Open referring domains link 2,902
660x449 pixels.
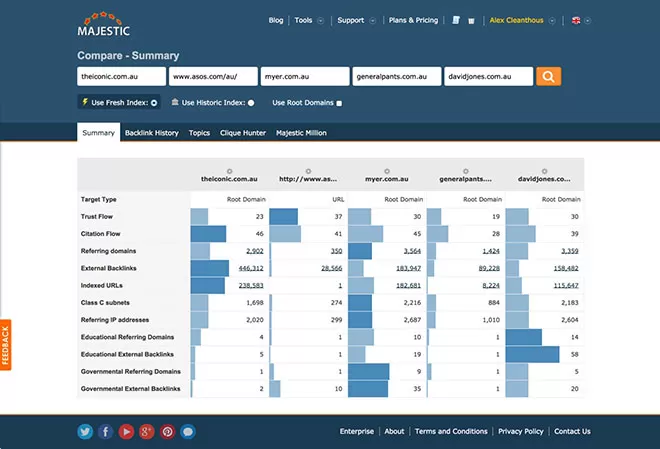255,251
